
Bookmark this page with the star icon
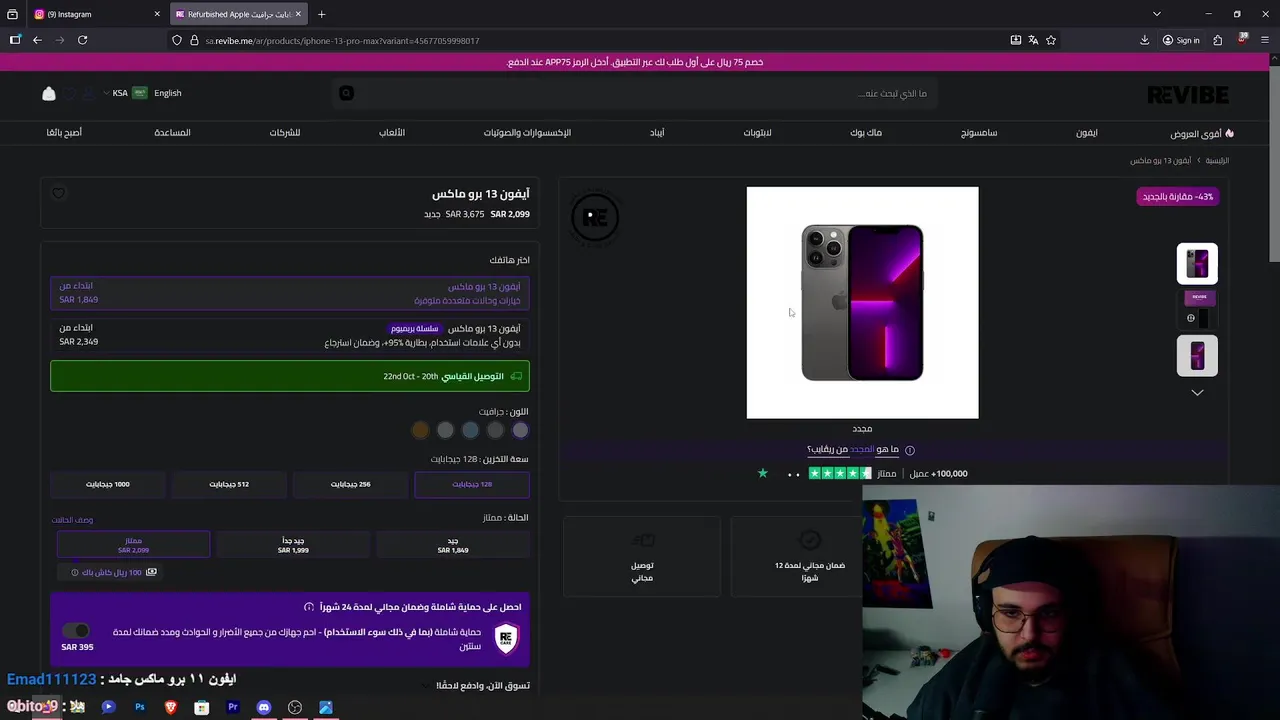[x=1051, y=40]
